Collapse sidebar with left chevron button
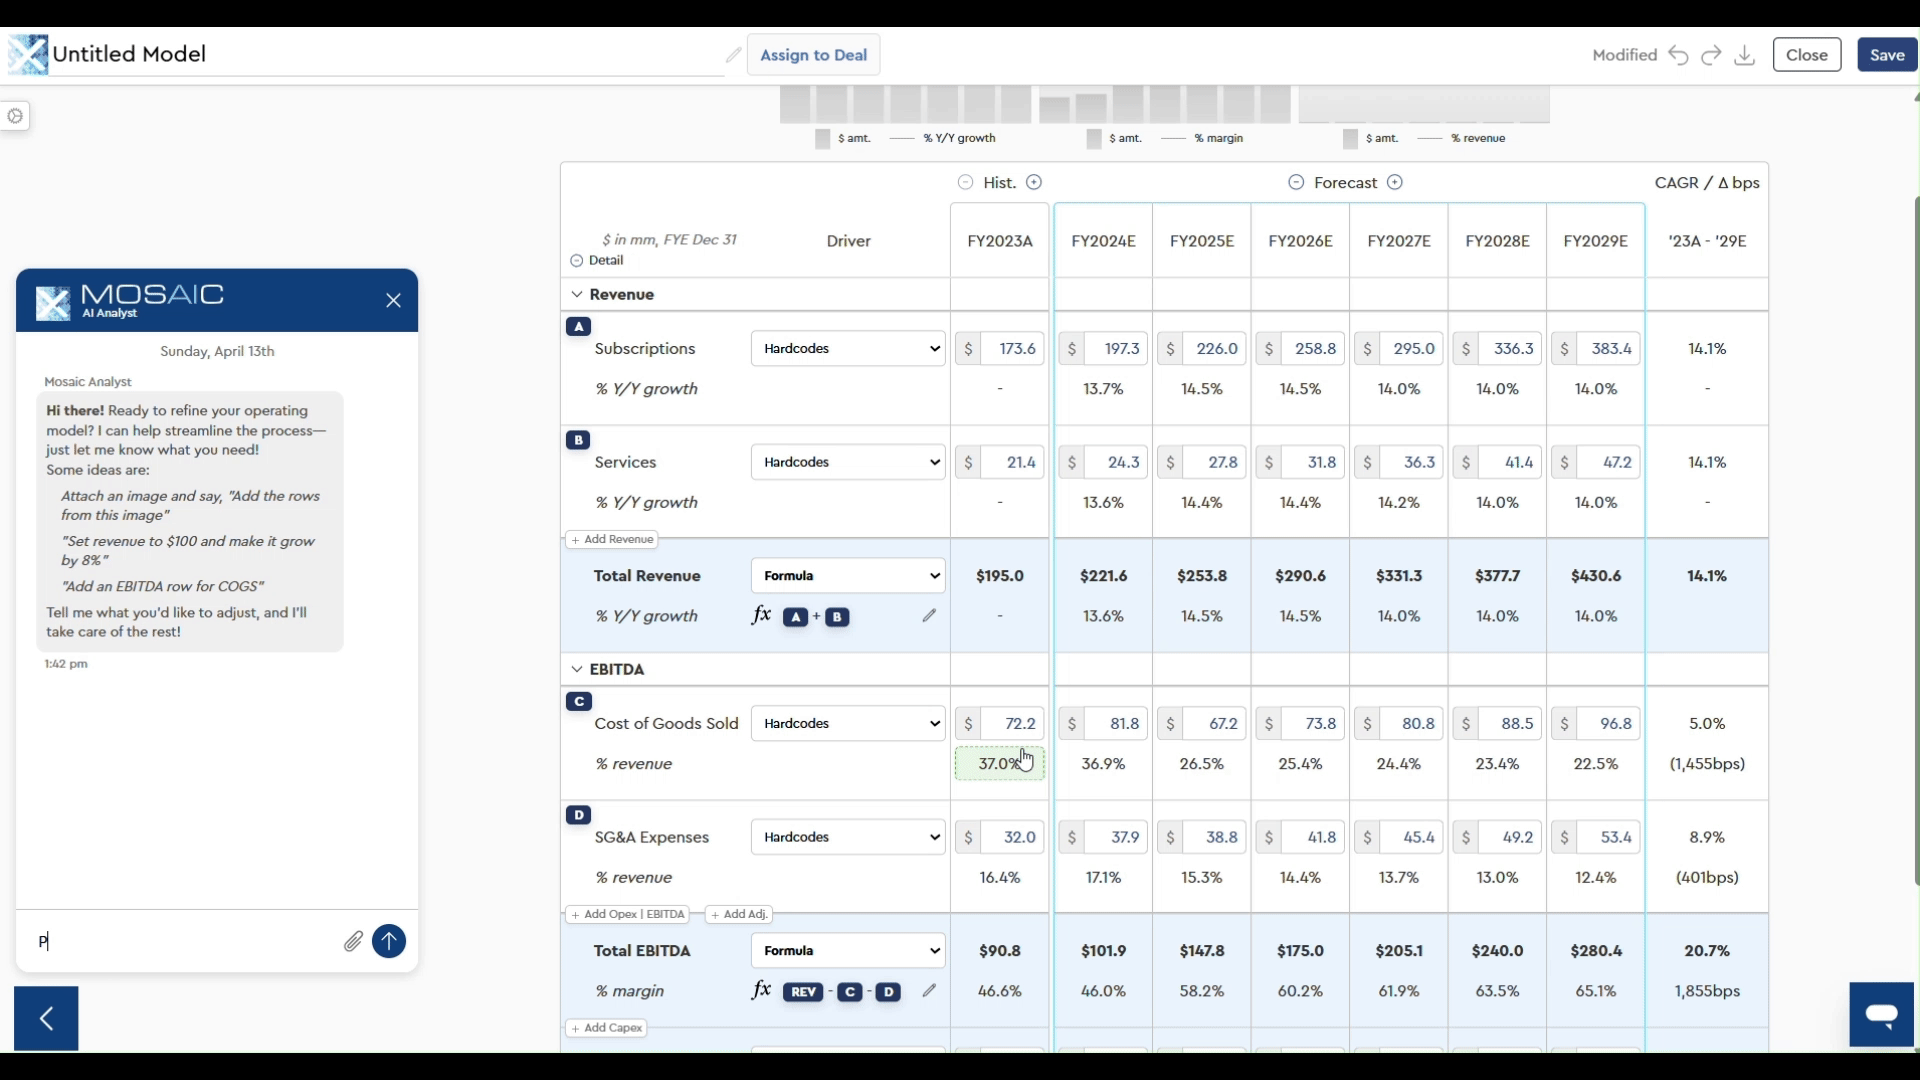Viewport: 1920px width, 1080px height. coord(46,1018)
